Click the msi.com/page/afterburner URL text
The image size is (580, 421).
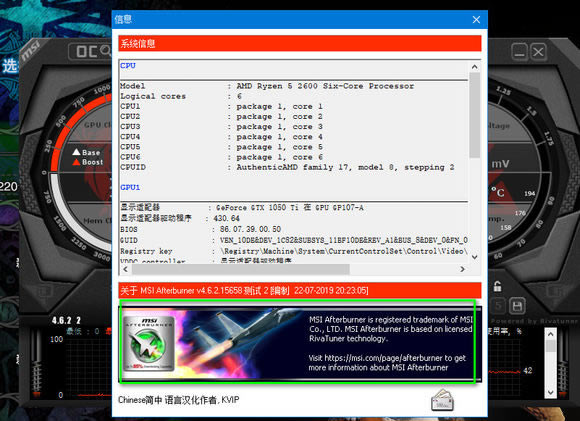tap(383, 358)
